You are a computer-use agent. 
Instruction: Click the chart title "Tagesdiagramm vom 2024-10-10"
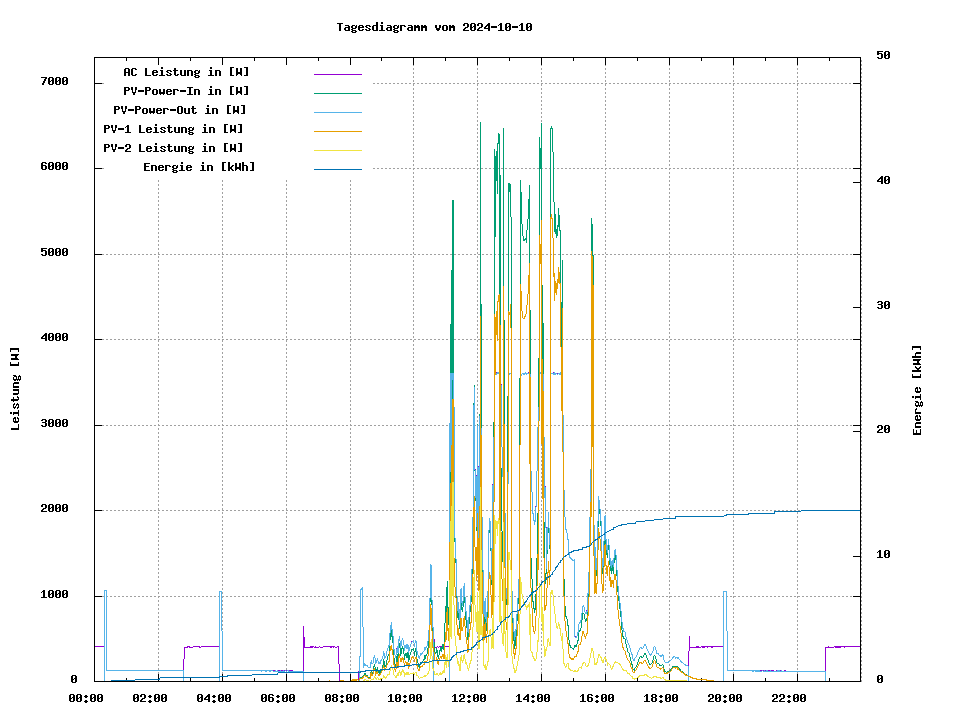434,27
